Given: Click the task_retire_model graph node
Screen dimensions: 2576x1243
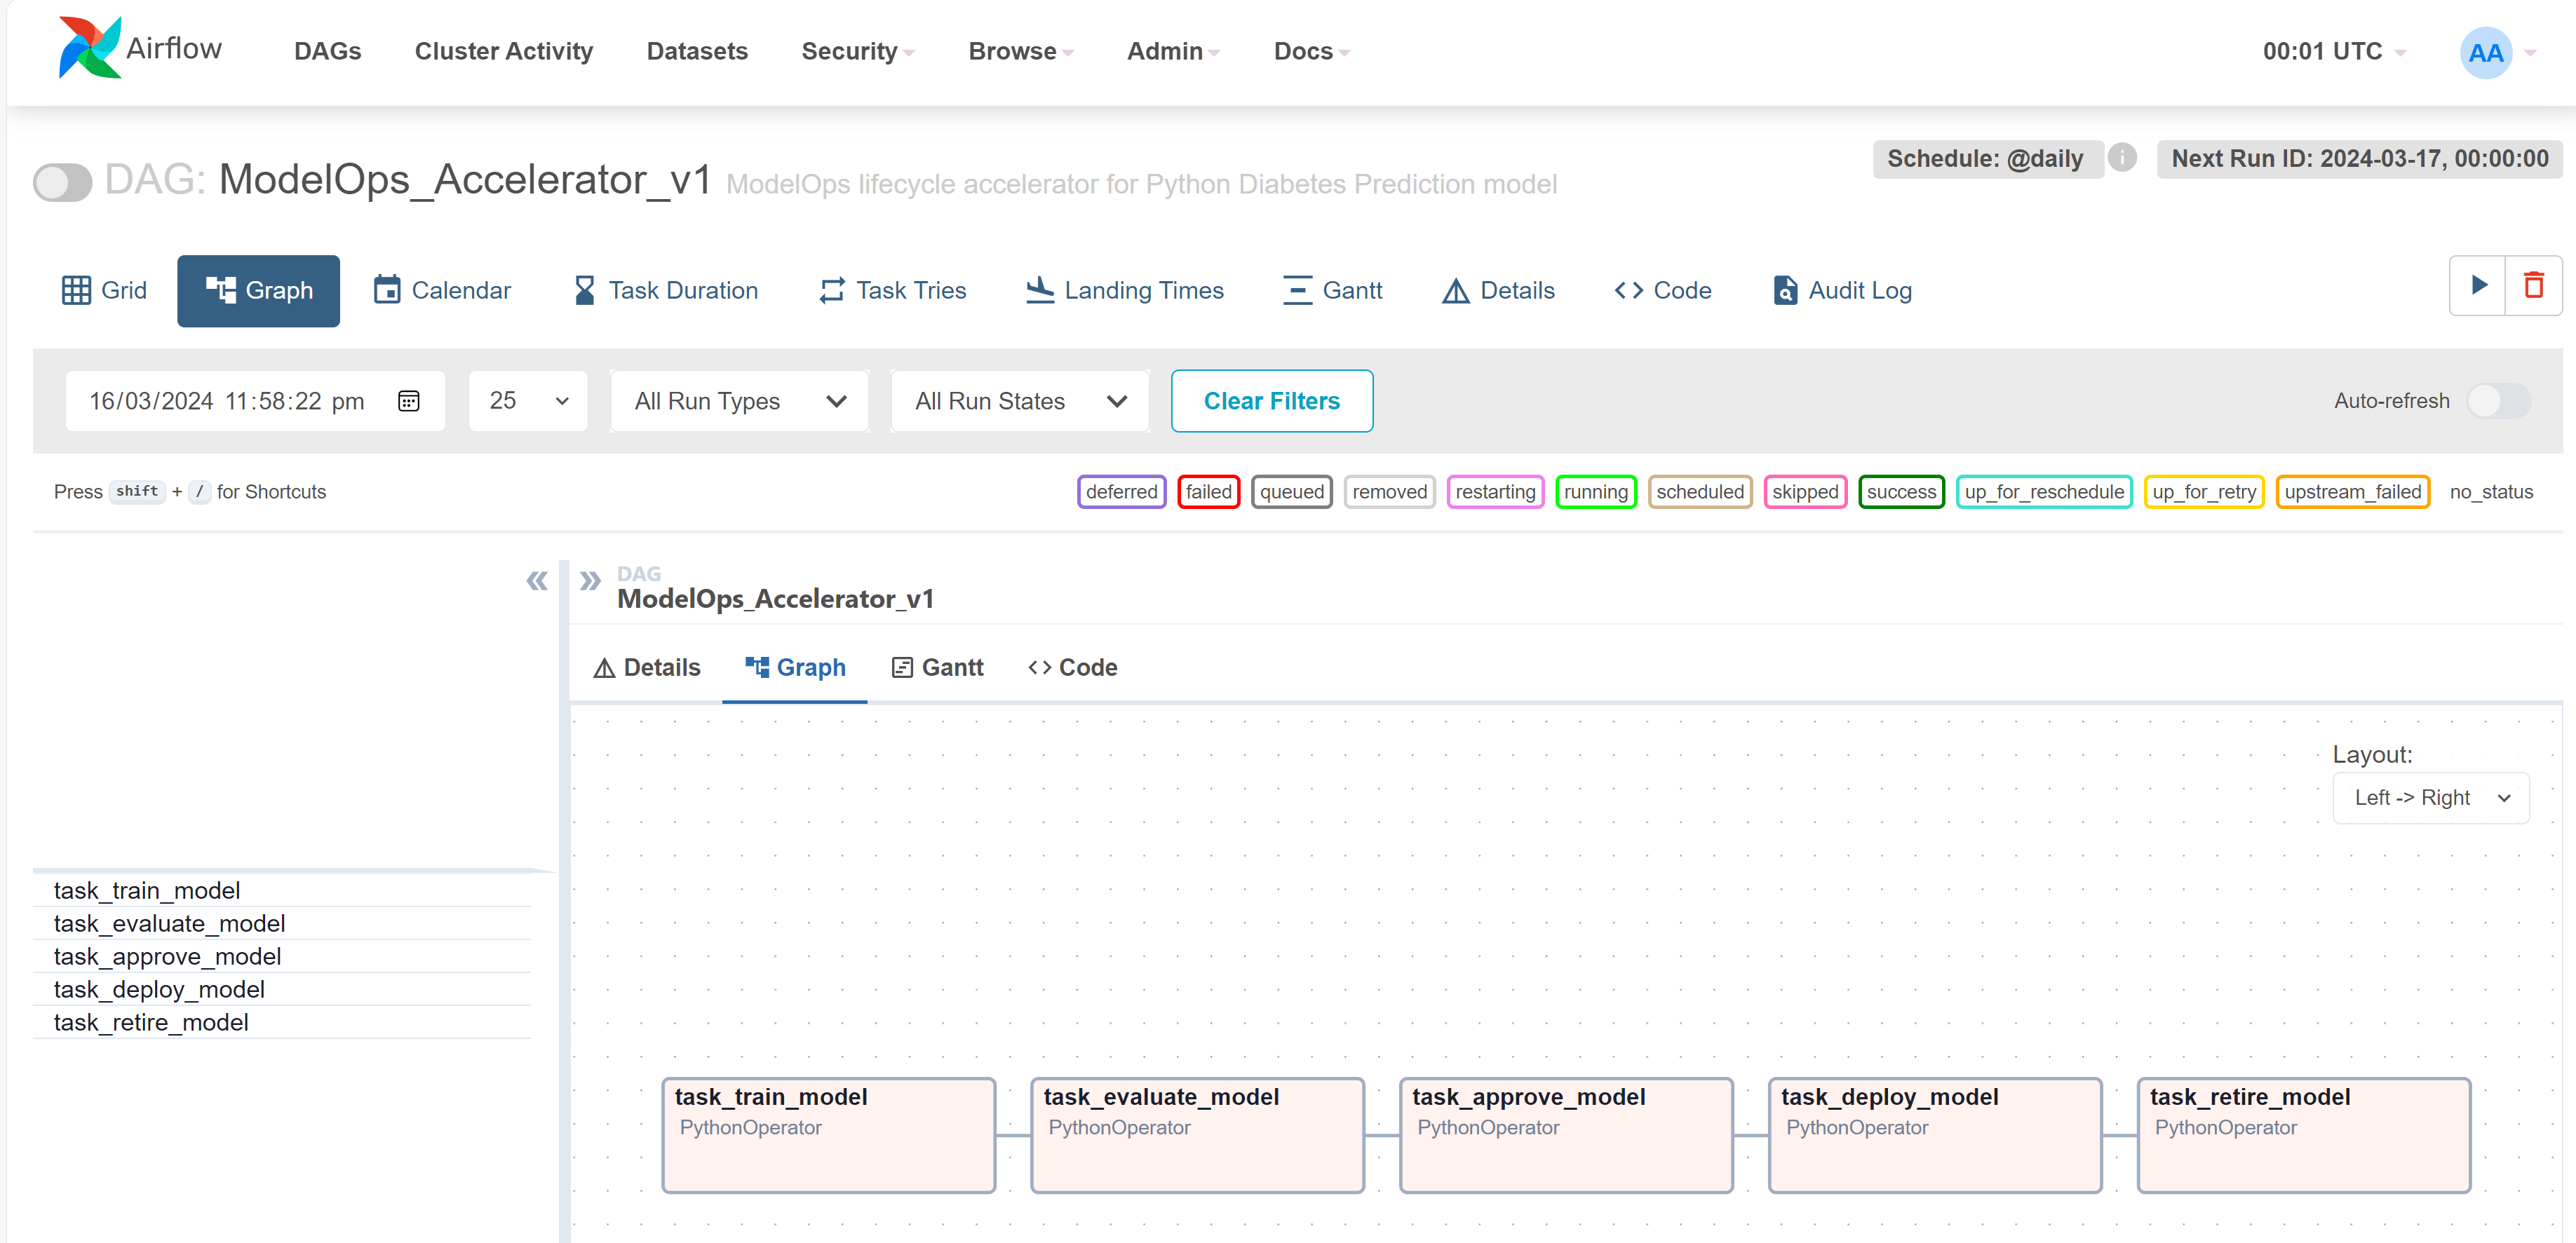Looking at the screenshot, I should (x=2304, y=1135).
